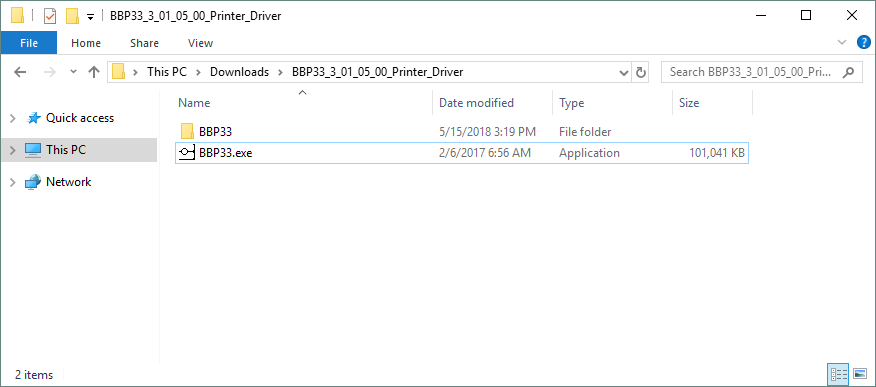Click the folder icon in address bar
This screenshot has height=387, width=876.
(118, 72)
